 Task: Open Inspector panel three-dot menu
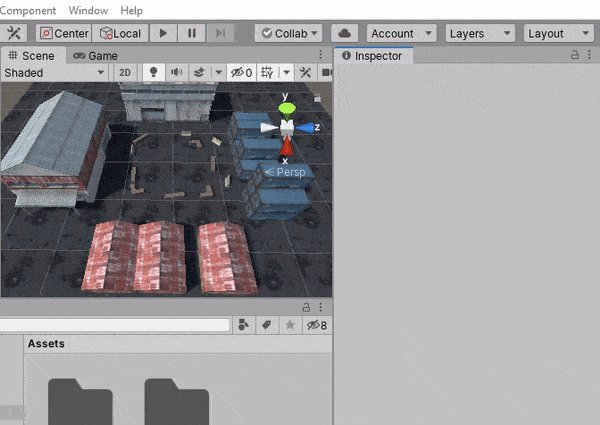coord(589,55)
